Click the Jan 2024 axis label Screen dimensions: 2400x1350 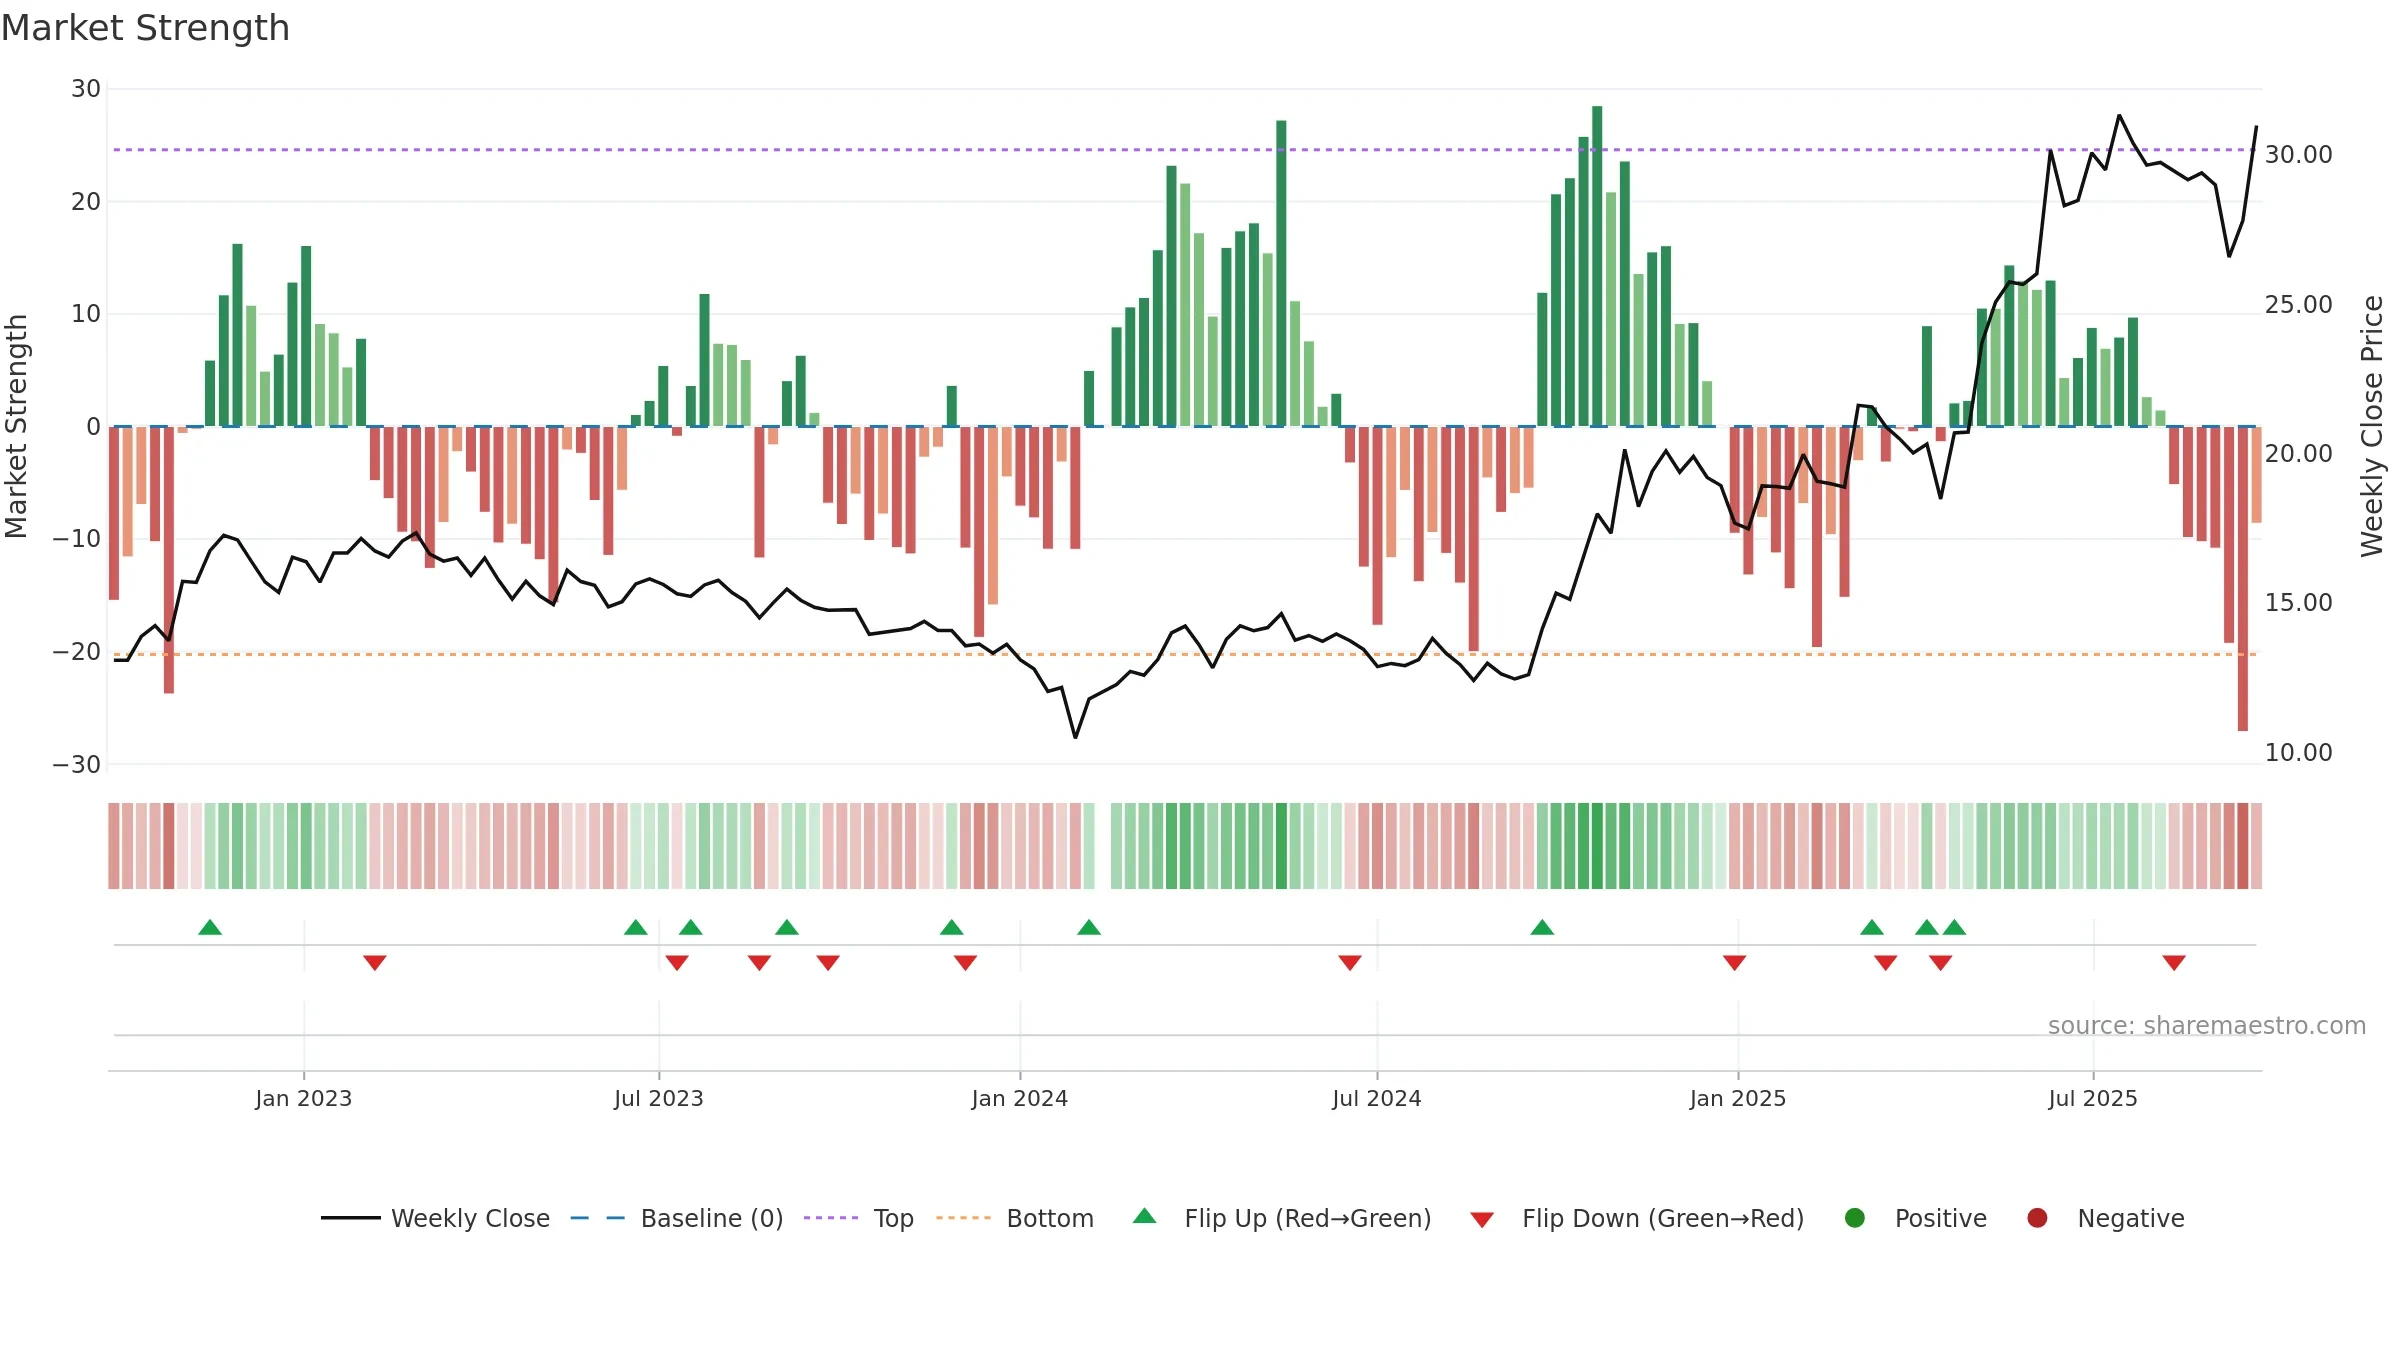coord(1020,1098)
